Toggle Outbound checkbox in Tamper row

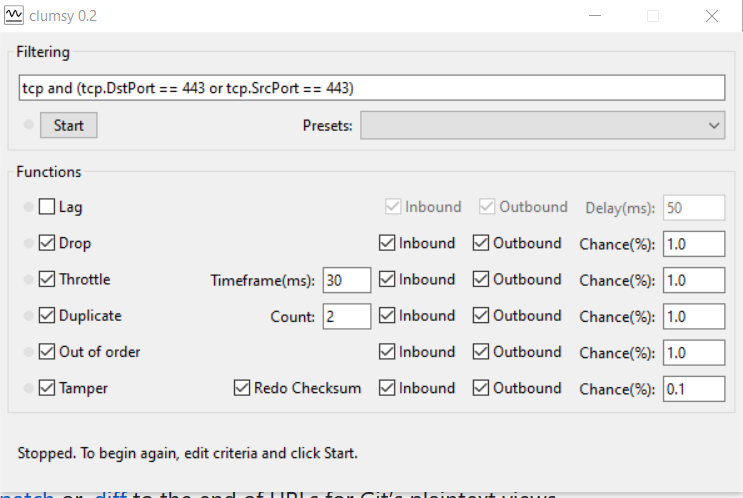(x=481, y=388)
